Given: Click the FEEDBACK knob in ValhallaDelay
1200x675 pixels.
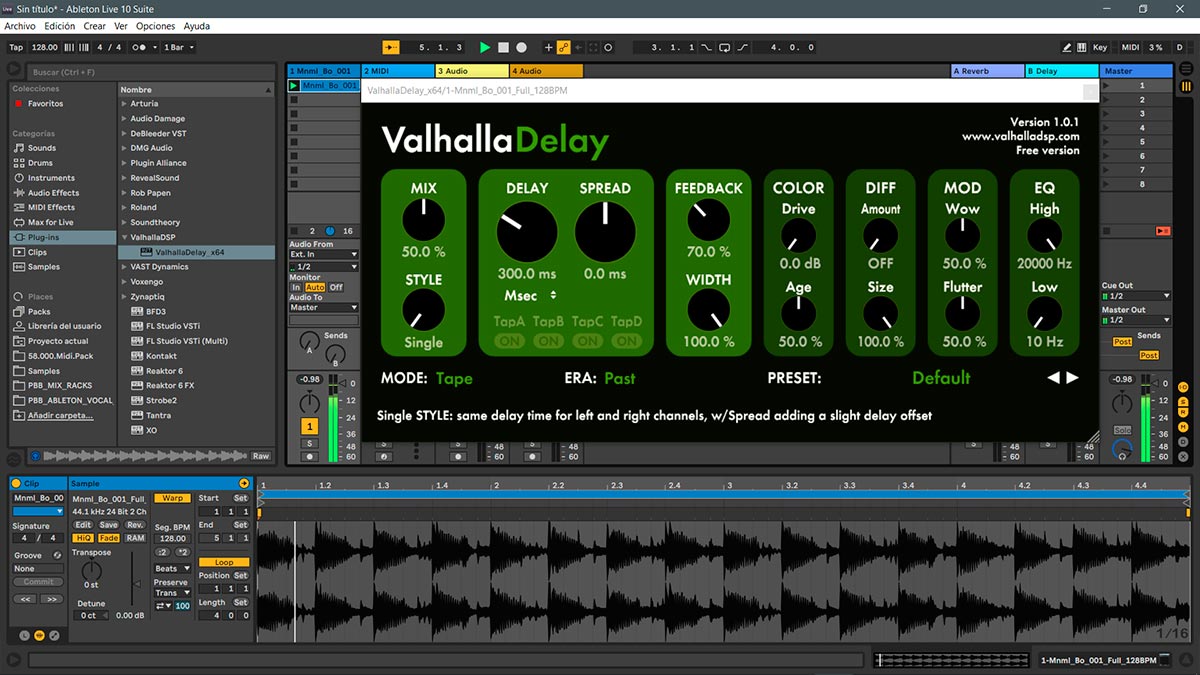Looking at the screenshot, I should (709, 219).
